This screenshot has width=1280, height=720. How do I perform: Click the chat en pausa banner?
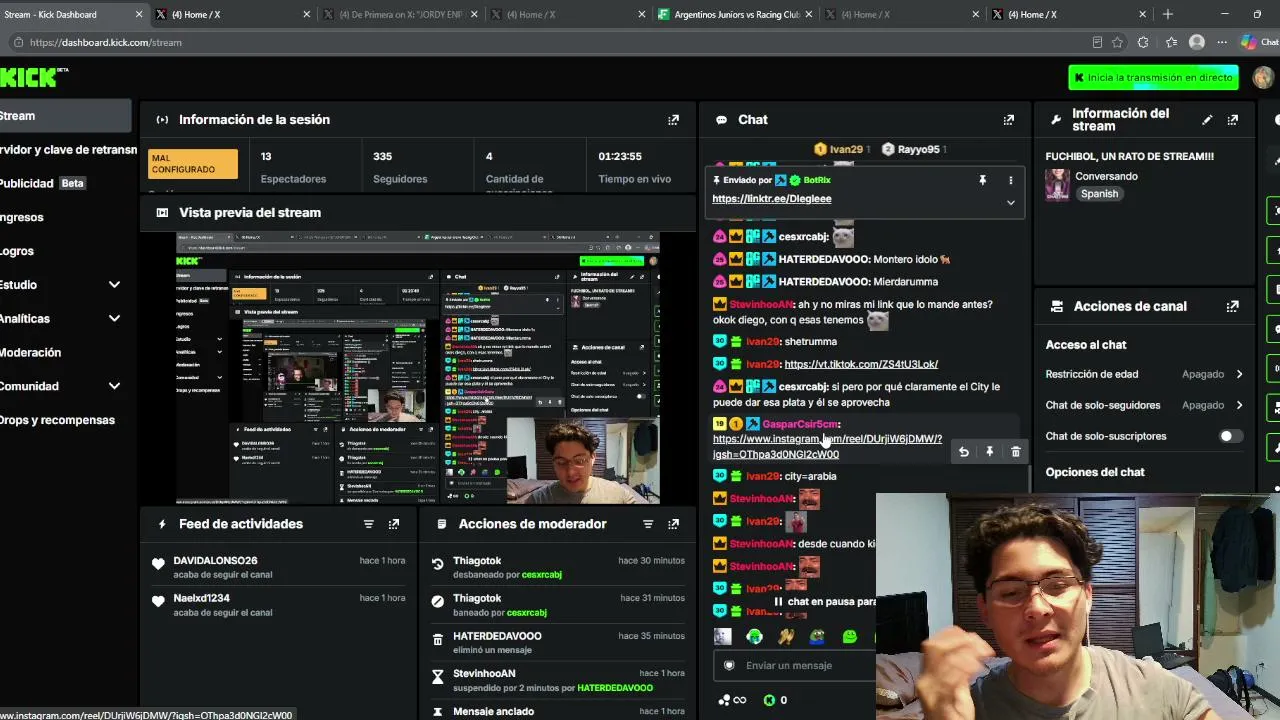point(825,602)
